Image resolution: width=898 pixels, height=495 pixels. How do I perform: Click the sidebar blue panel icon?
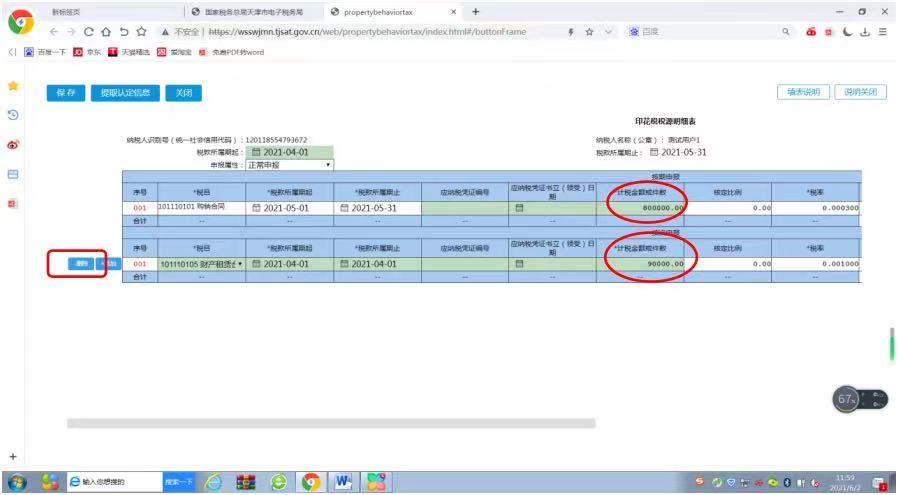click(13, 174)
